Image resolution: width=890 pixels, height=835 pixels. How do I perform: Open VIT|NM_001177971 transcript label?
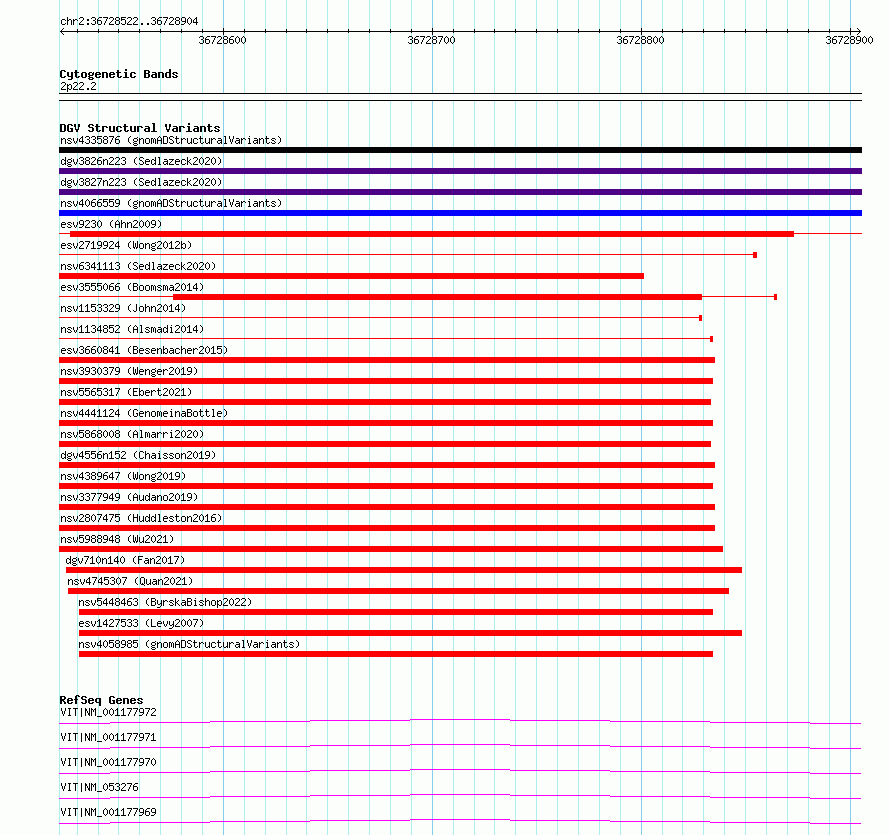coord(108,737)
